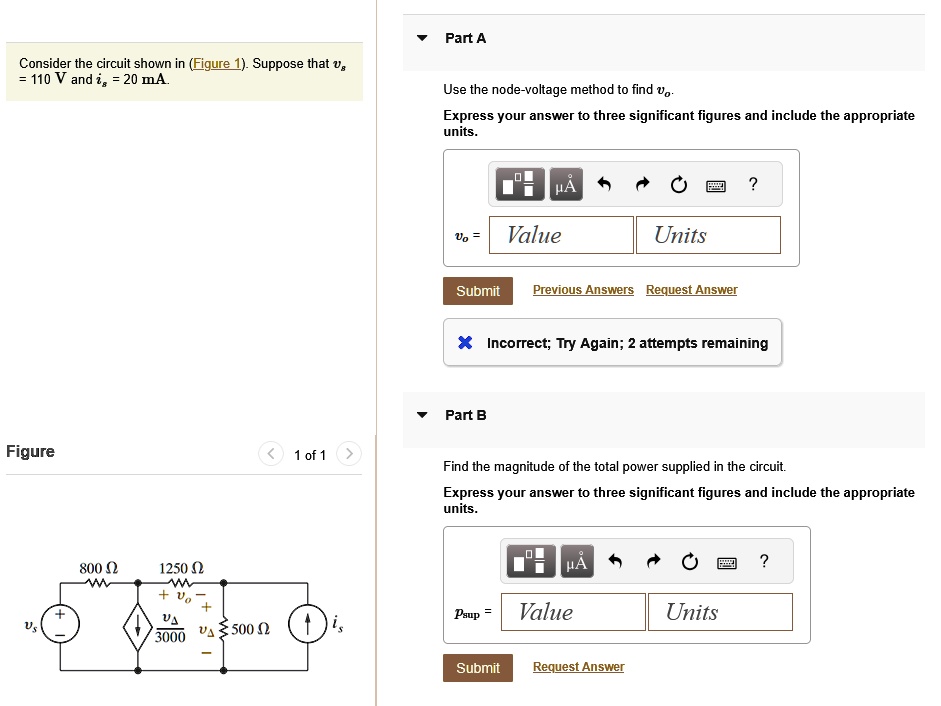Click the '1 of 1' figure counter
The image size is (941, 706).
pyautogui.click(x=310, y=455)
